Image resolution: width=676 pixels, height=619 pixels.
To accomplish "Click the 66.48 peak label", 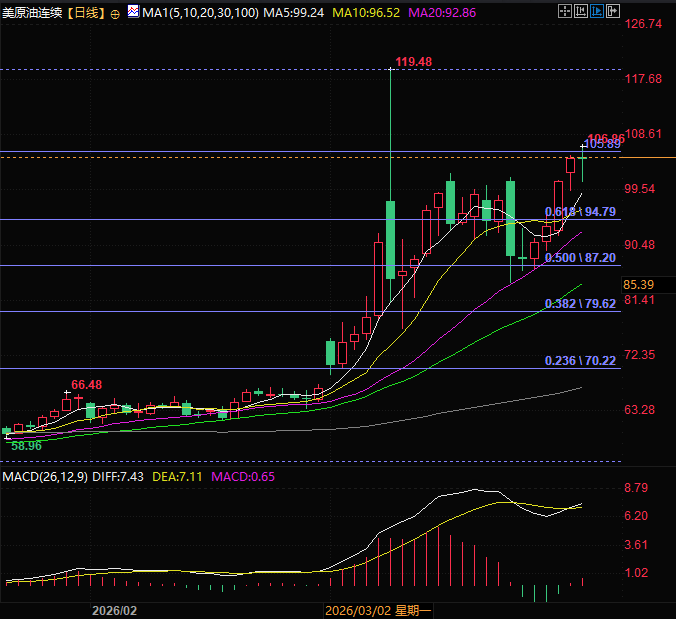I will [x=87, y=385].
